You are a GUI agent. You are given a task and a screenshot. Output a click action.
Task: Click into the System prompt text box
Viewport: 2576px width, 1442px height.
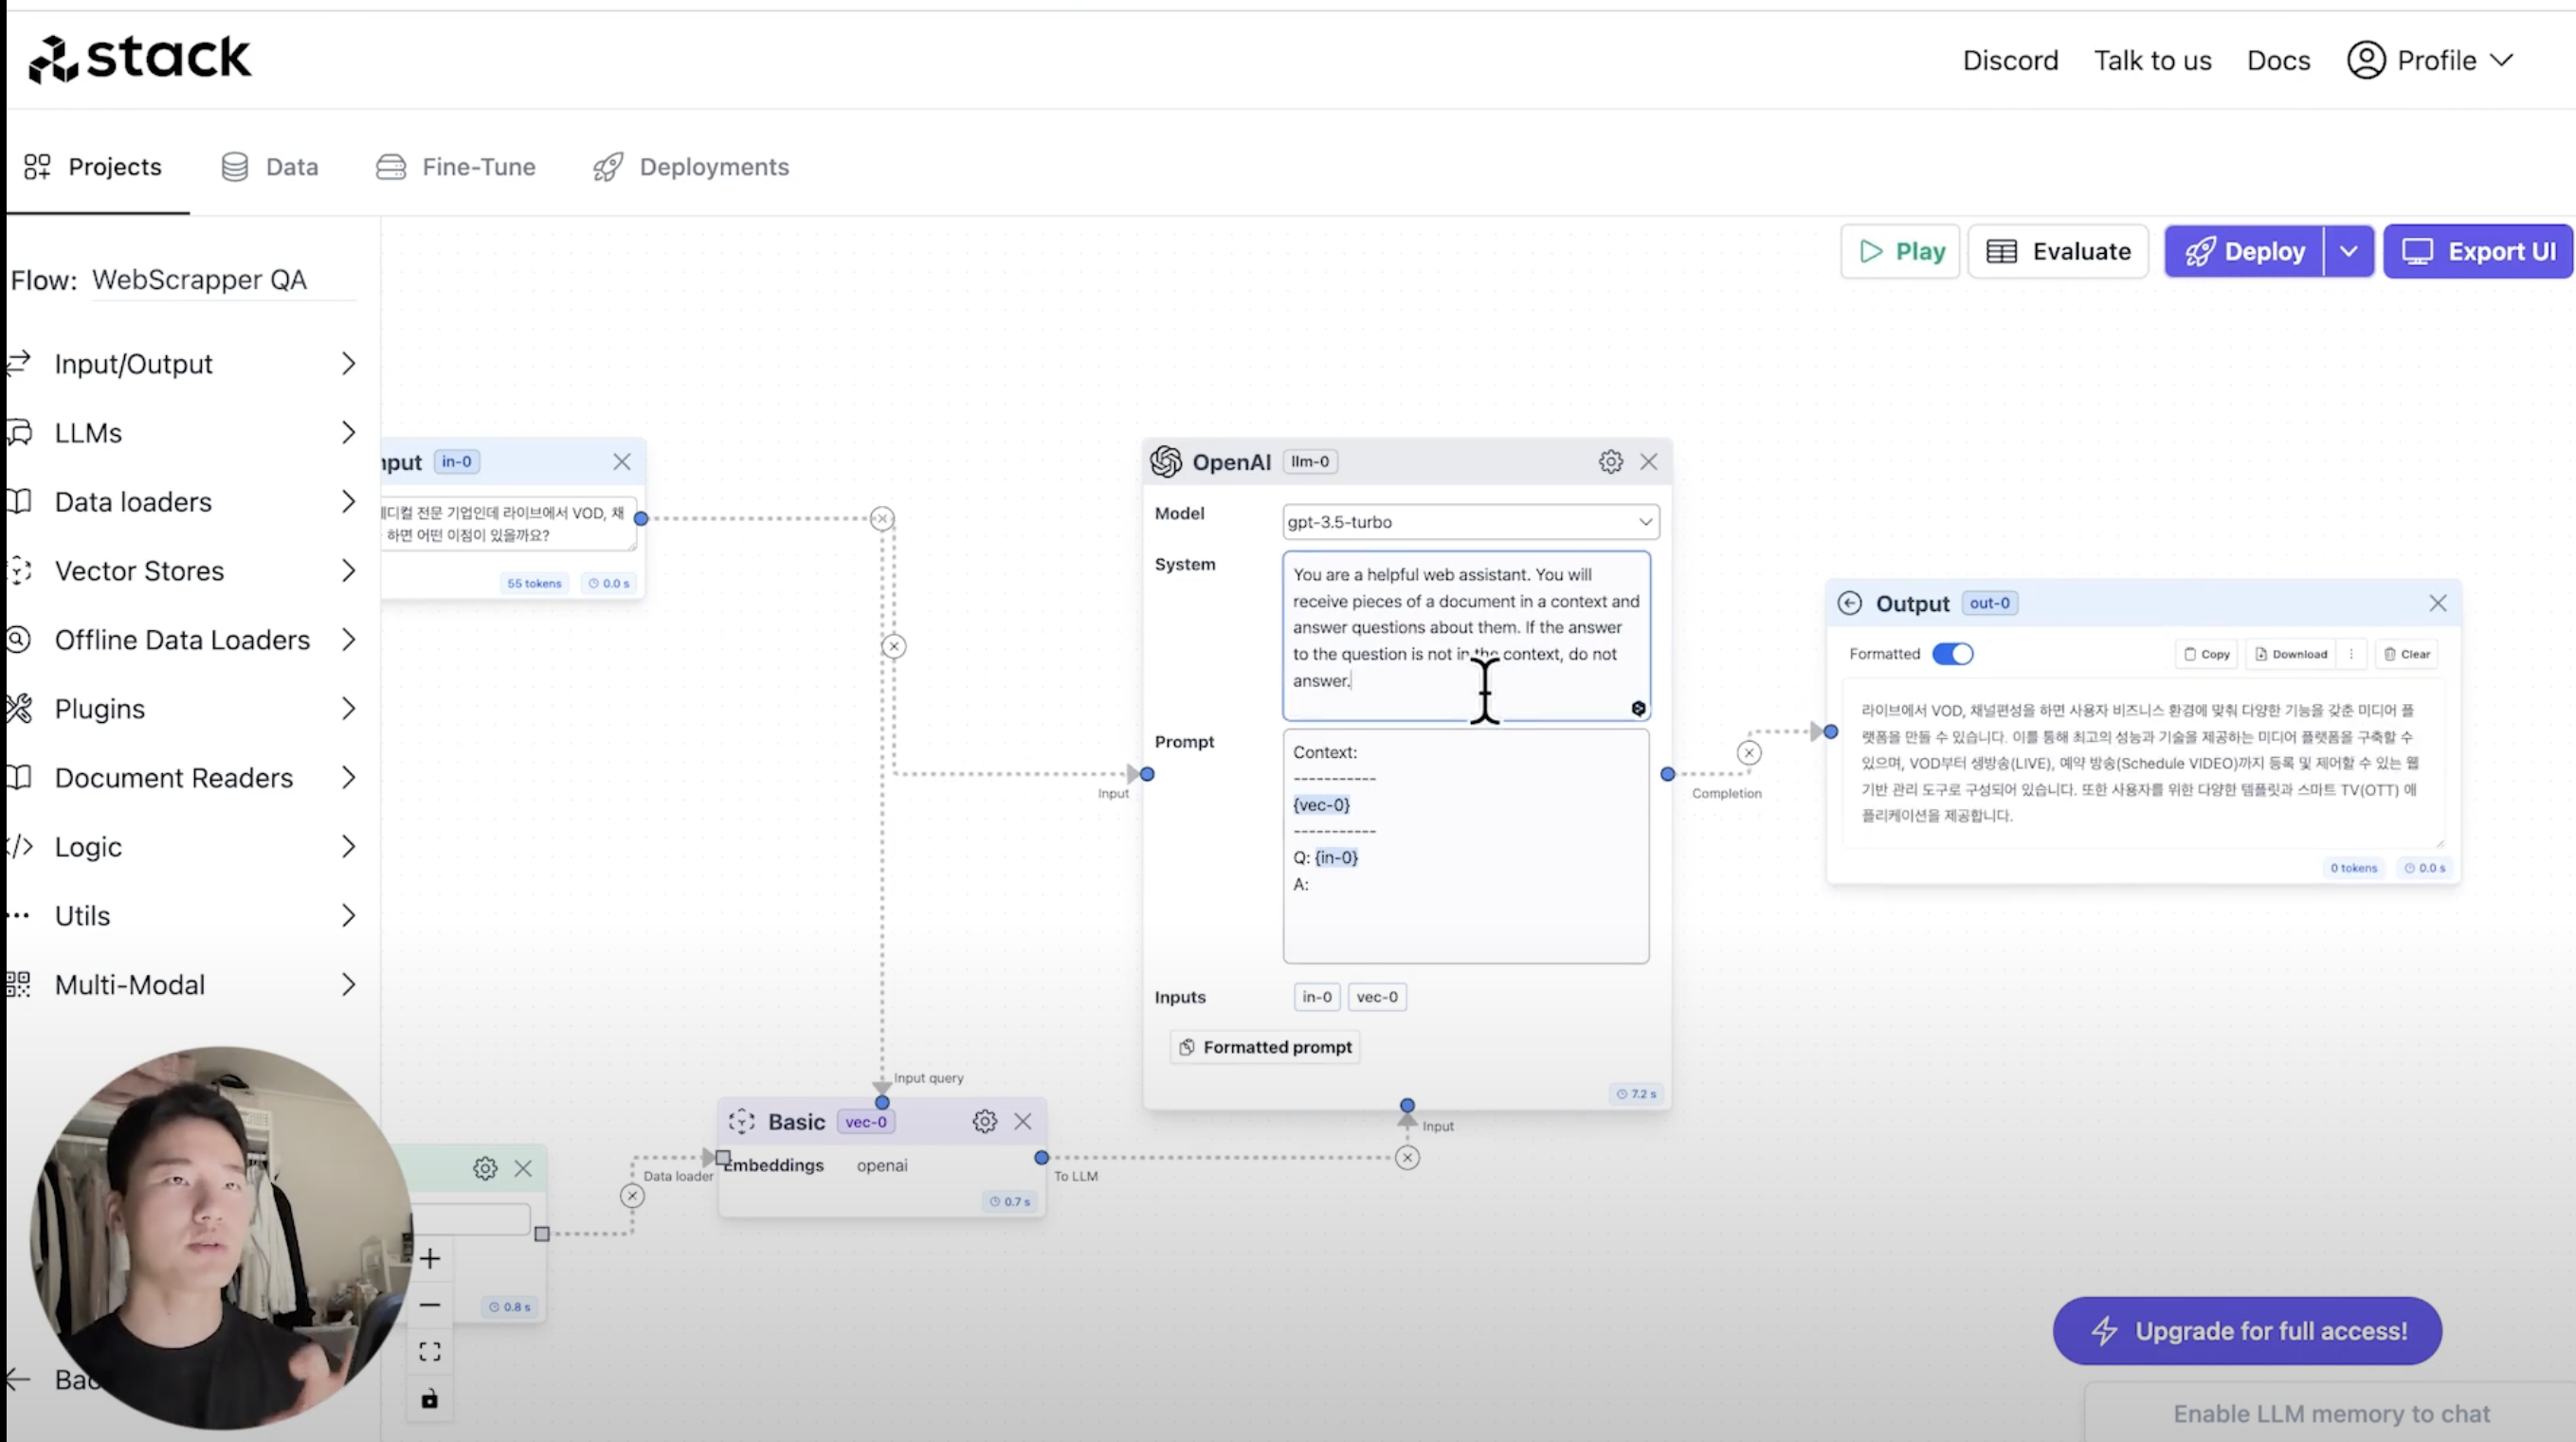pyautogui.click(x=1466, y=636)
